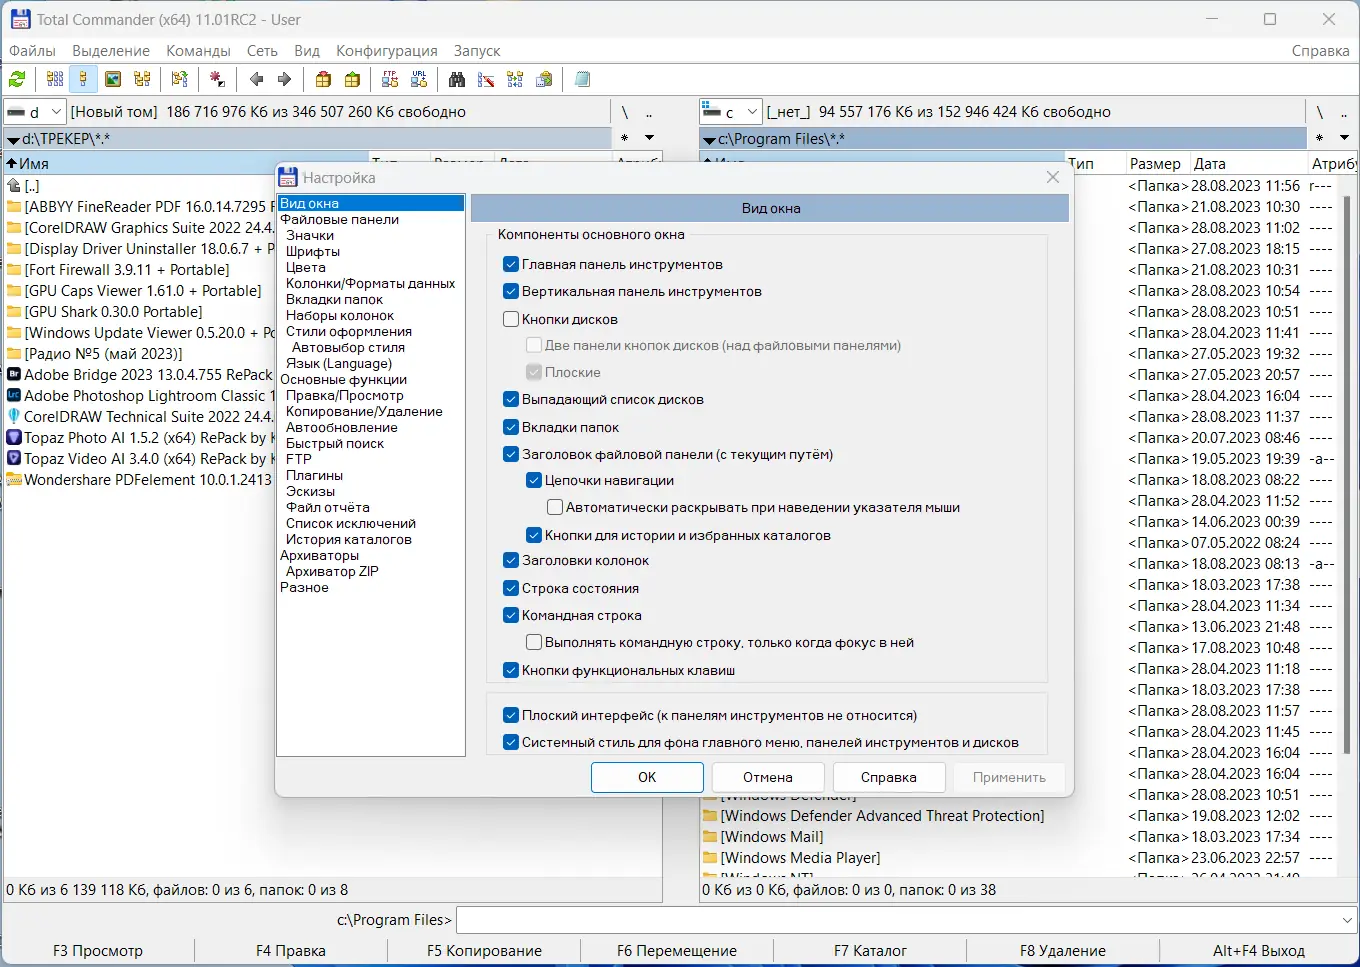1360x967 pixels.
Task: Open Notepad from the toolbar icon
Action: [x=582, y=79]
